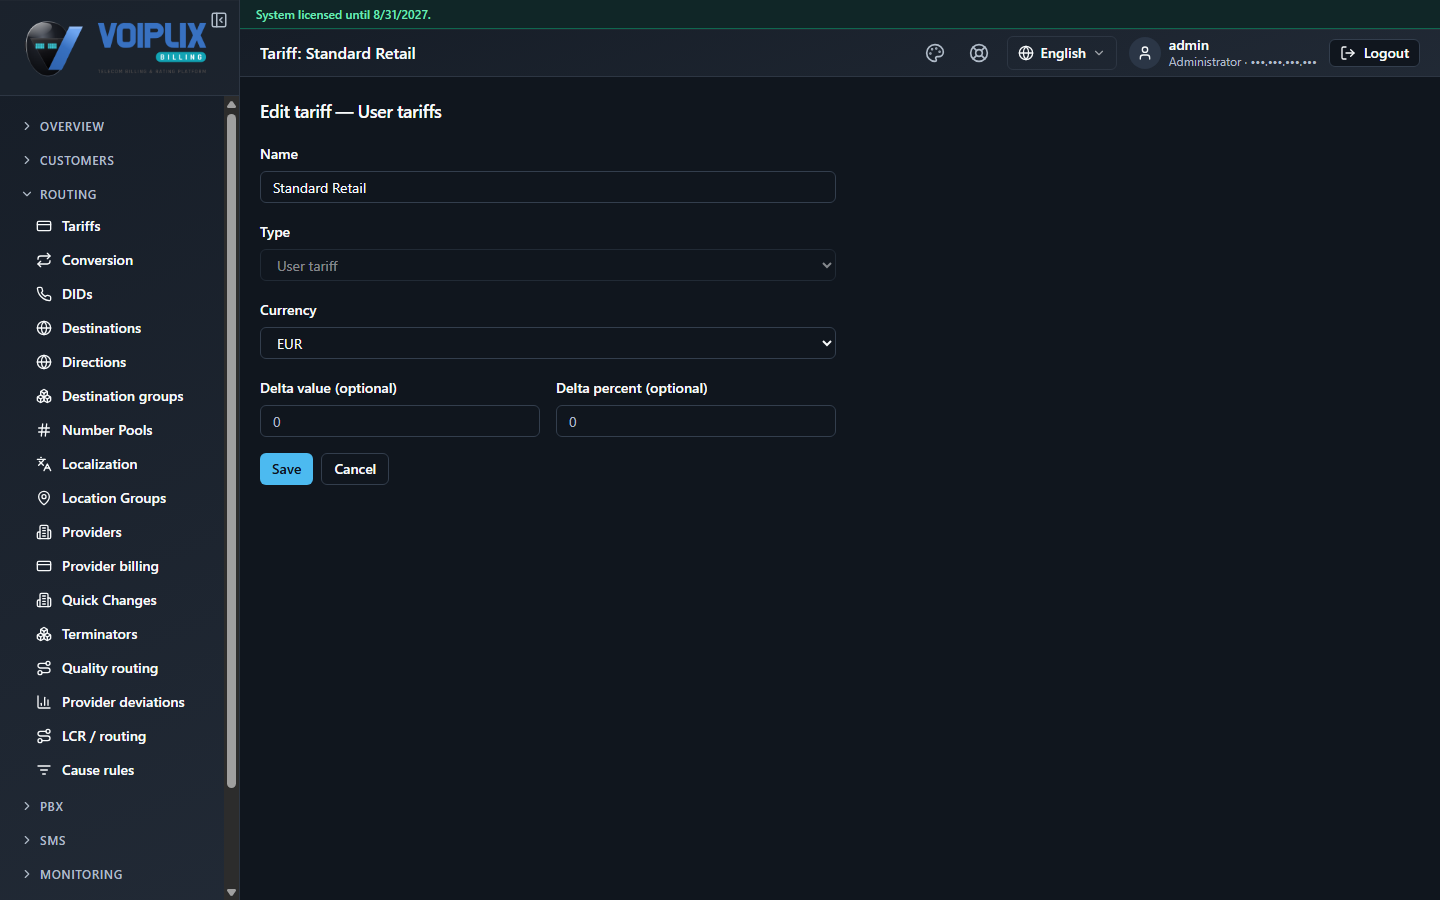Click the Providers building icon
Image resolution: width=1440 pixels, height=900 pixels.
click(44, 532)
